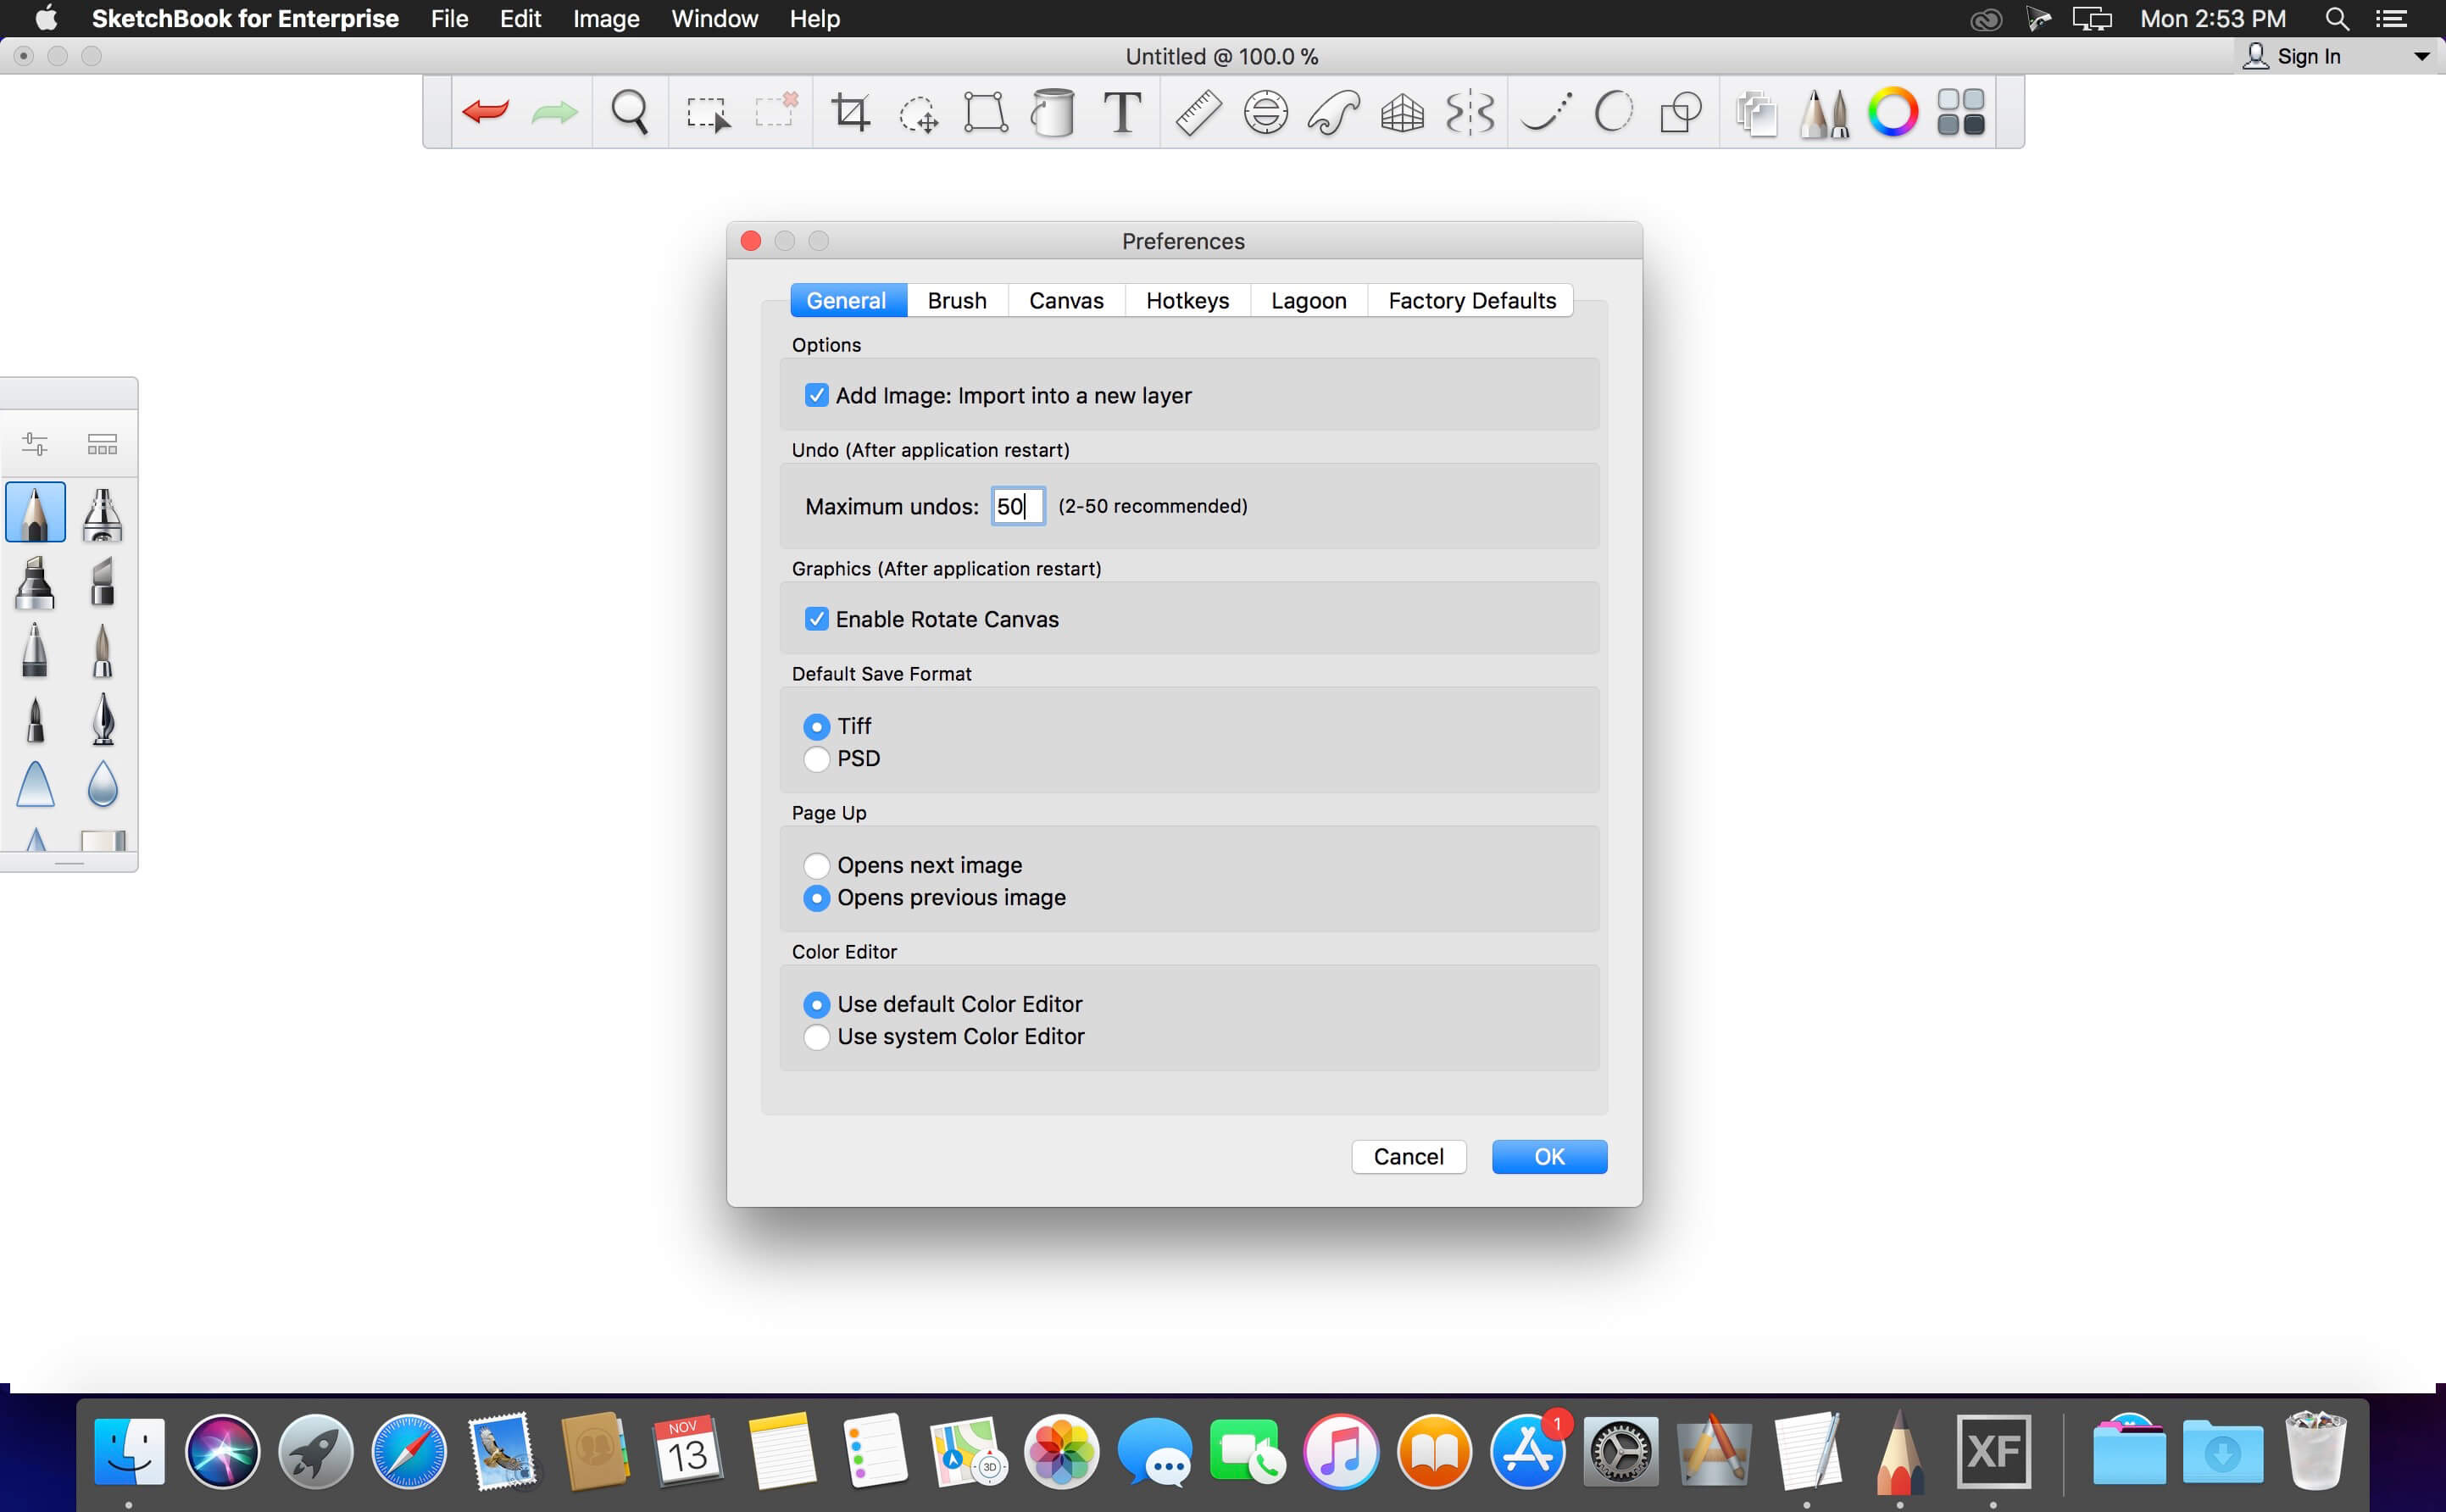Cancel the Preferences dialog
The image size is (2446, 1512).
pos(1408,1157)
